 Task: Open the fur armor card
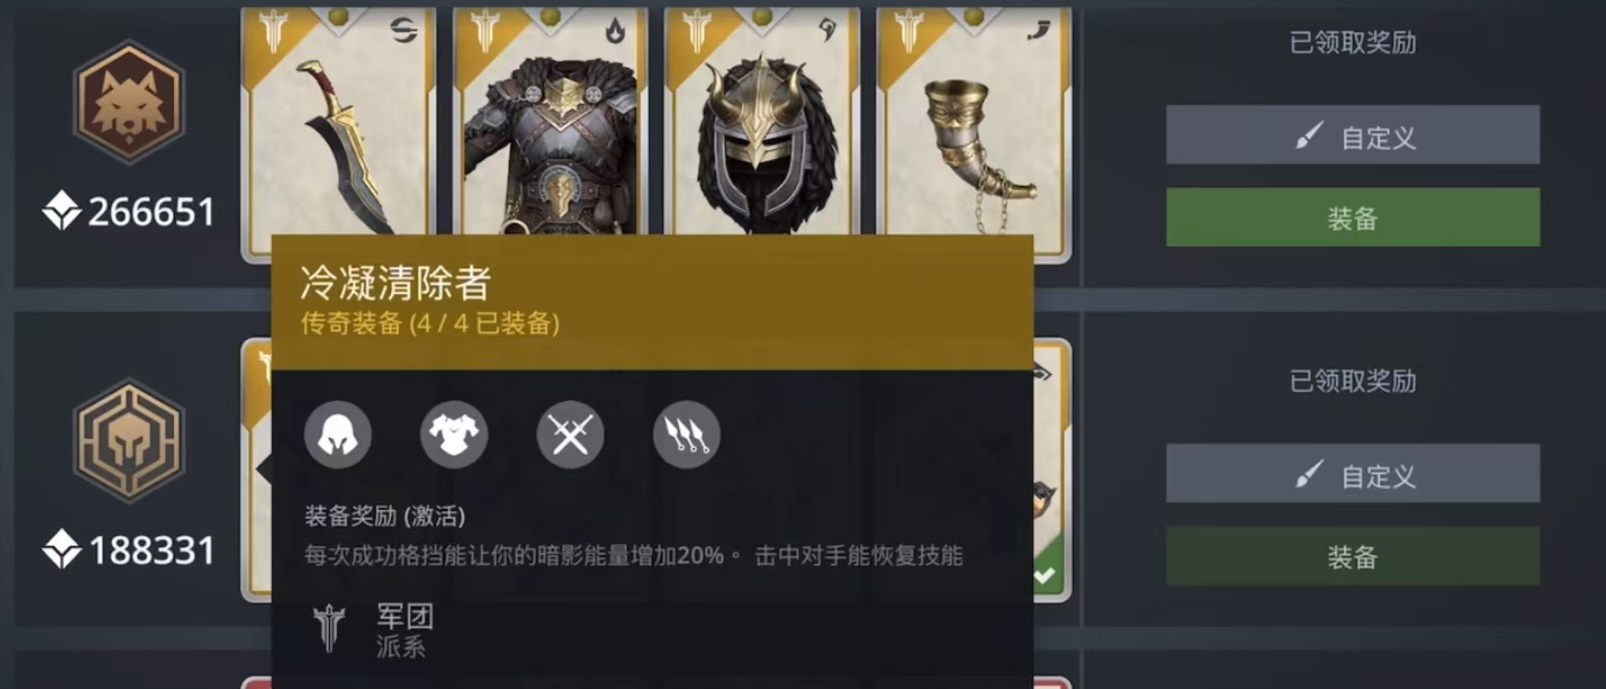pos(550,122)
